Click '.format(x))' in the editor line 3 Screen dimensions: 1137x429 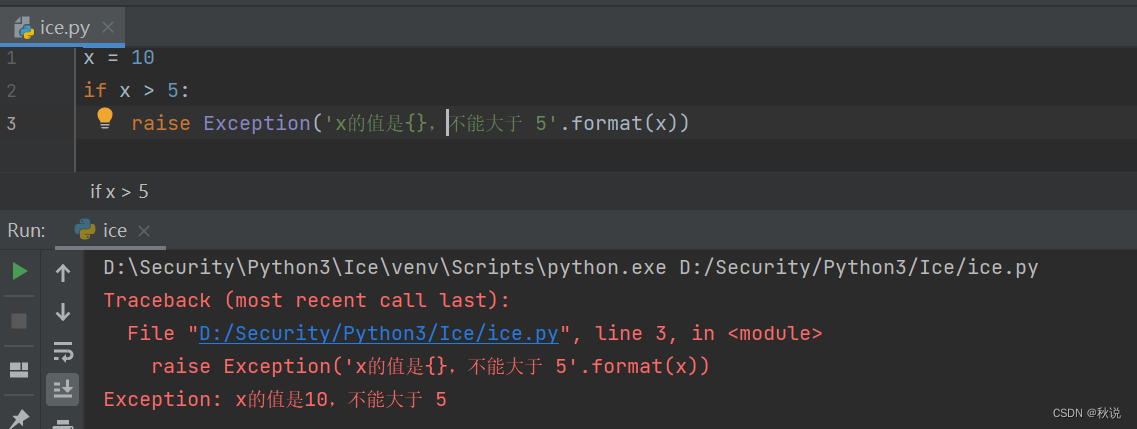pyautogui.click(x=623, y=124)
